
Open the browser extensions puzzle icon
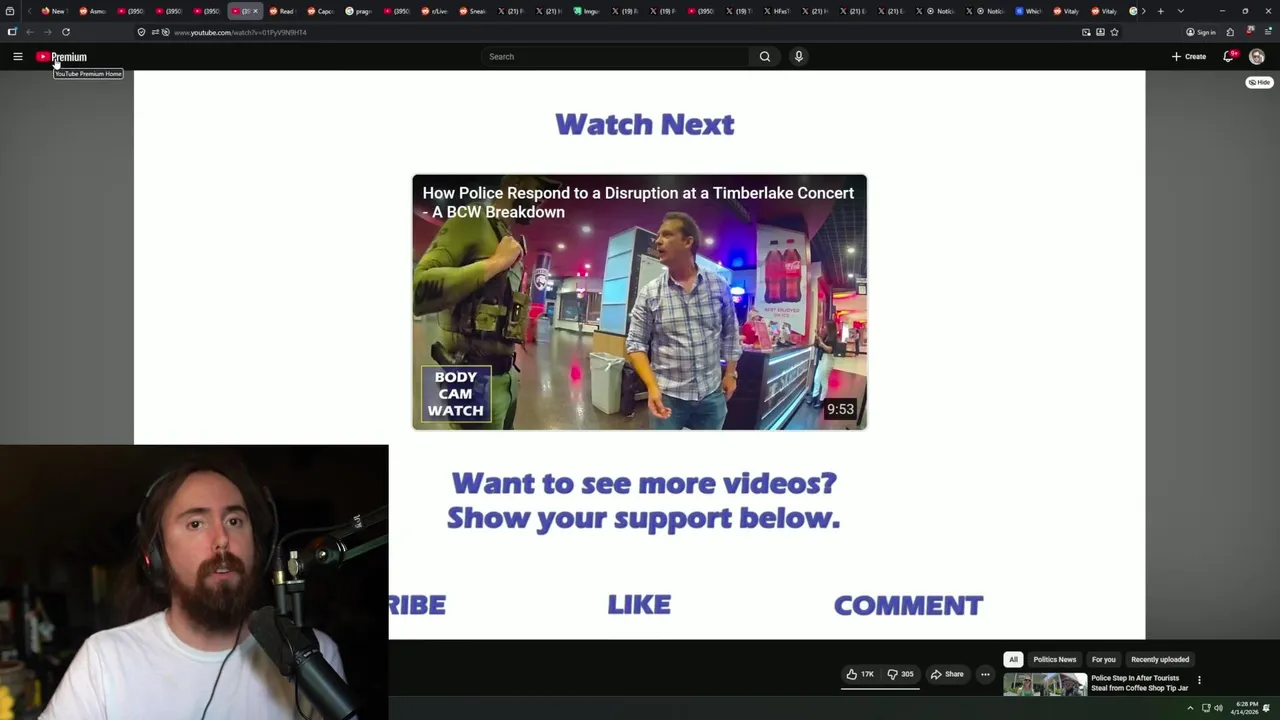[1230, 32]
